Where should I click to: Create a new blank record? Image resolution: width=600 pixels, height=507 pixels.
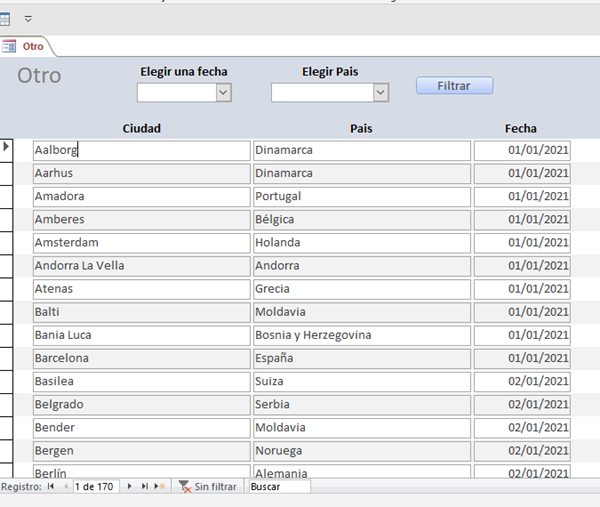tap(159, 486)
